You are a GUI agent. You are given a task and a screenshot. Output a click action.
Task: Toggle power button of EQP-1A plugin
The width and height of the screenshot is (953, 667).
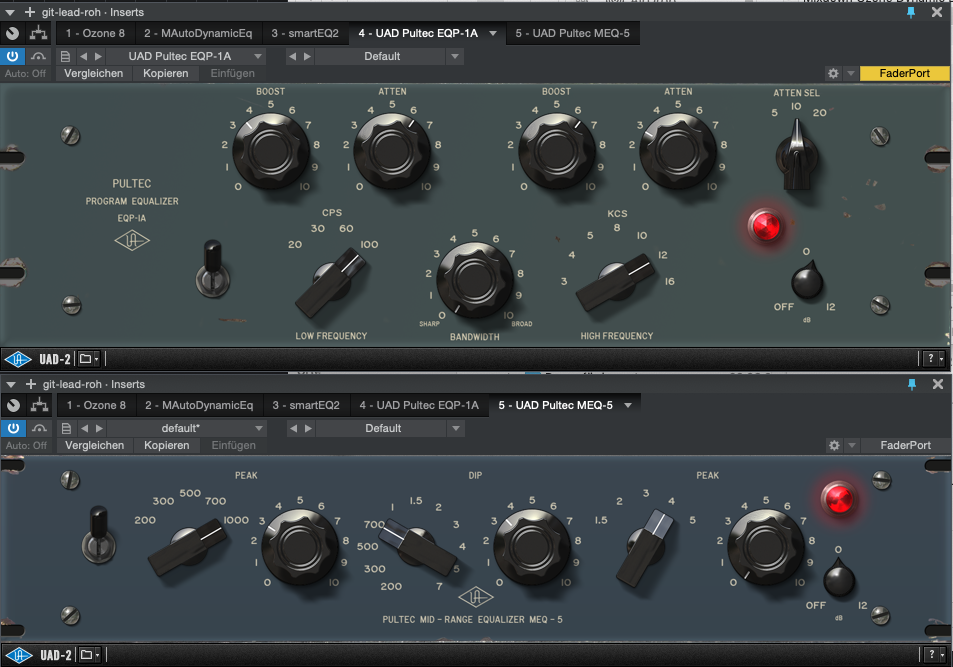(12, 56)
